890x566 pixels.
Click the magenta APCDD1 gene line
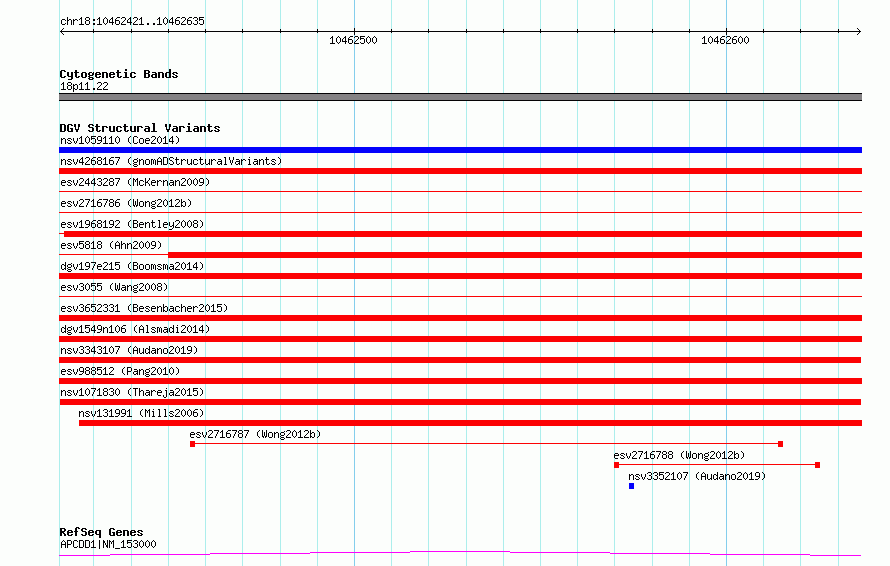click(460, 554)
